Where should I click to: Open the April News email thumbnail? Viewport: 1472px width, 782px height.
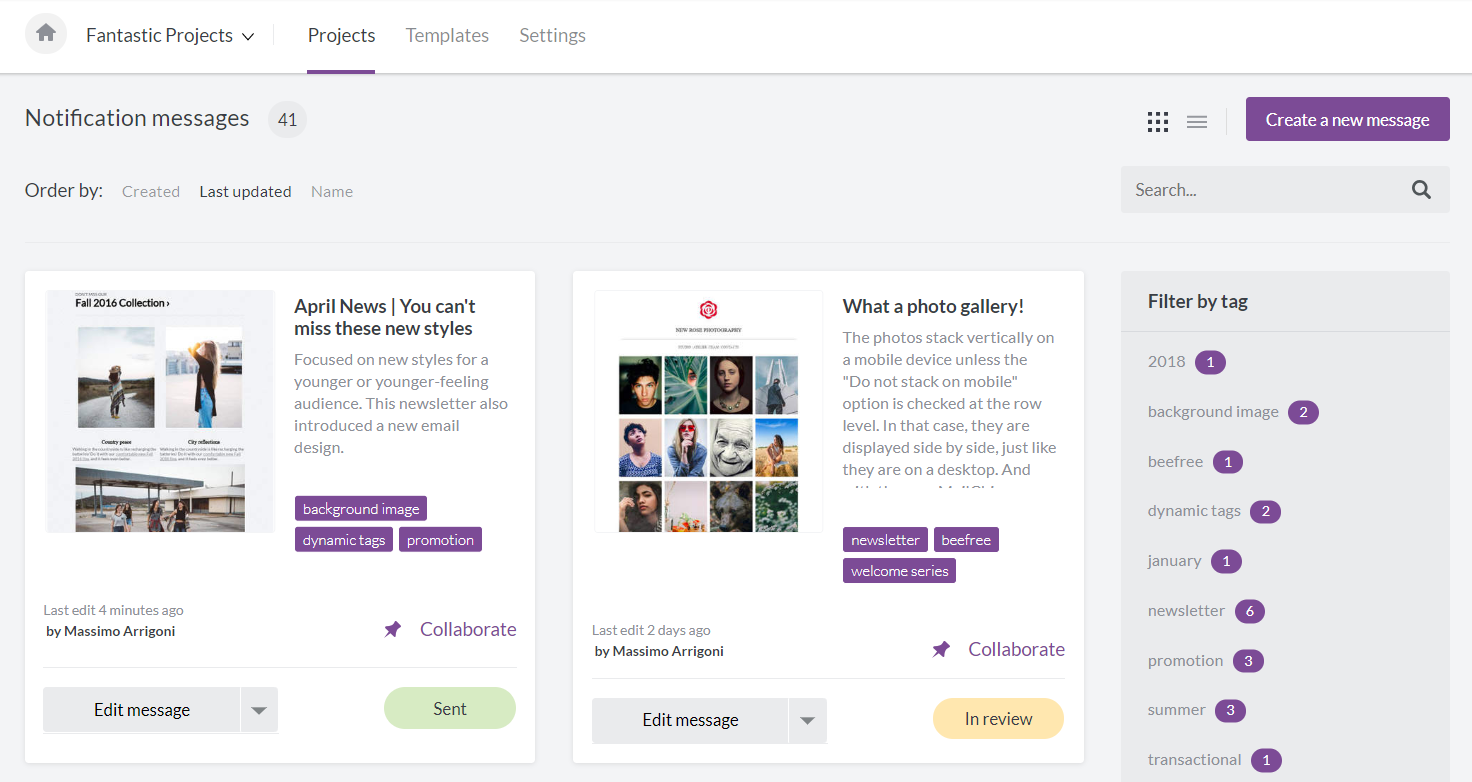pos(160,411)
